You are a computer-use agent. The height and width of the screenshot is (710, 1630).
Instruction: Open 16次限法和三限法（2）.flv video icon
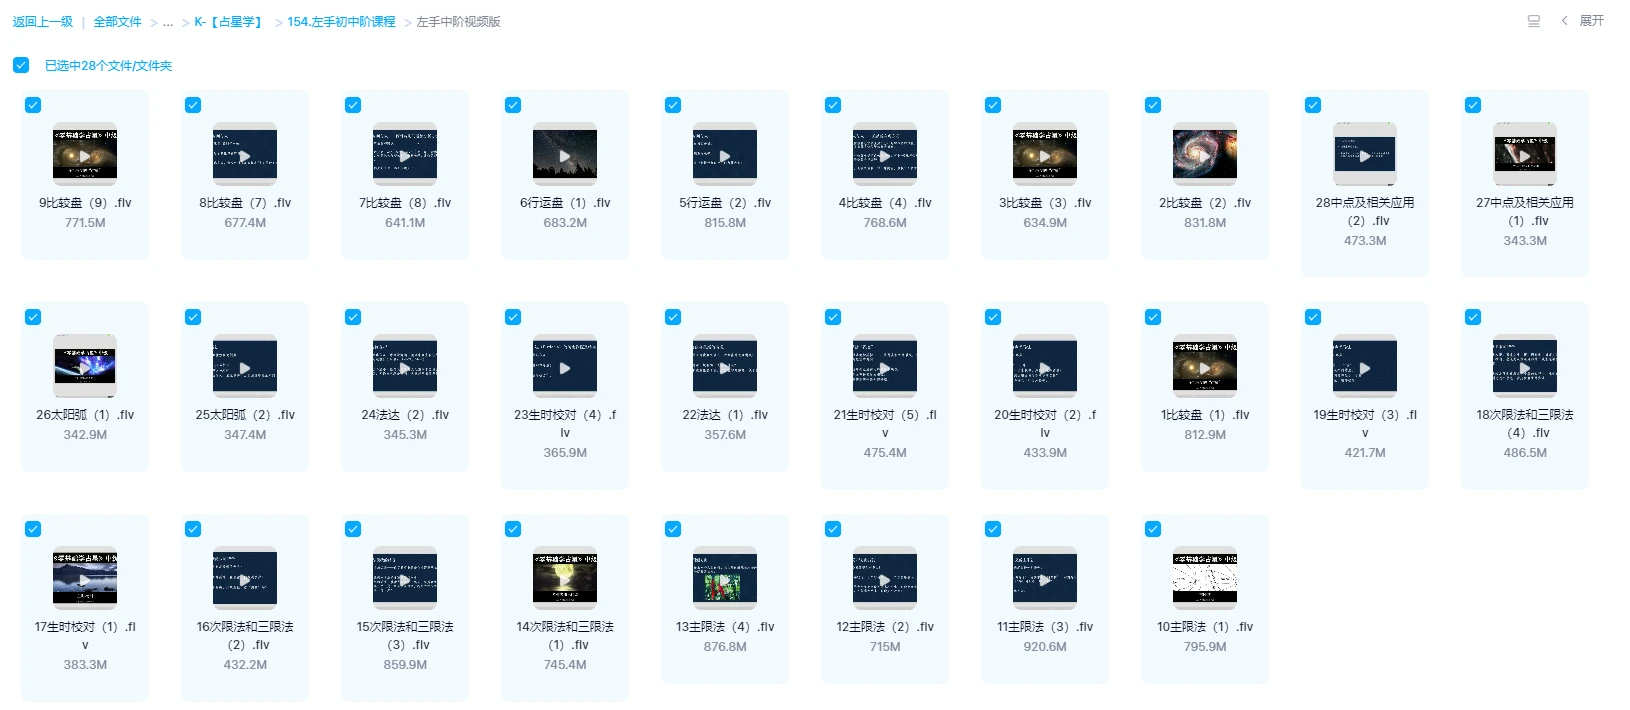pyautogui.click(x=245, y=579)
